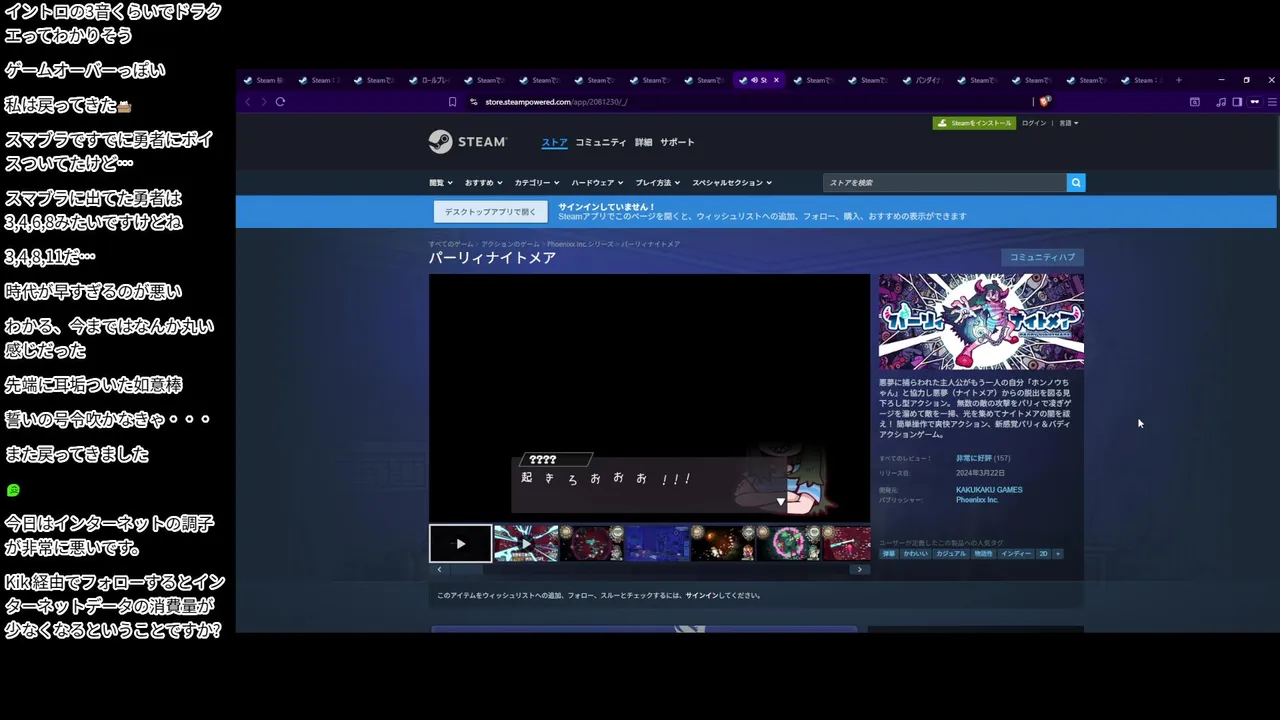Go back with the browser back arrow
This screenshot has width=1280, height=720.
click(x=247, y=102)
